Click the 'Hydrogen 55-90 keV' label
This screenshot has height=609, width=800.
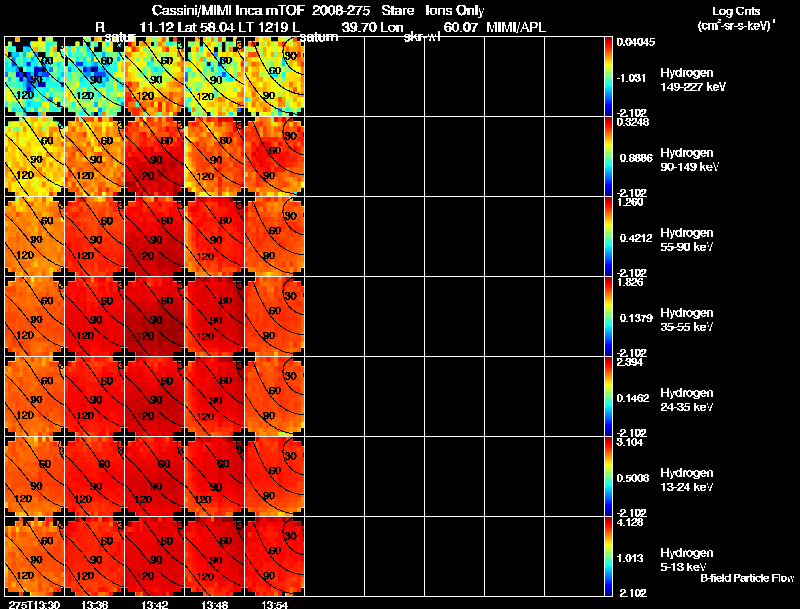(687, 240)
